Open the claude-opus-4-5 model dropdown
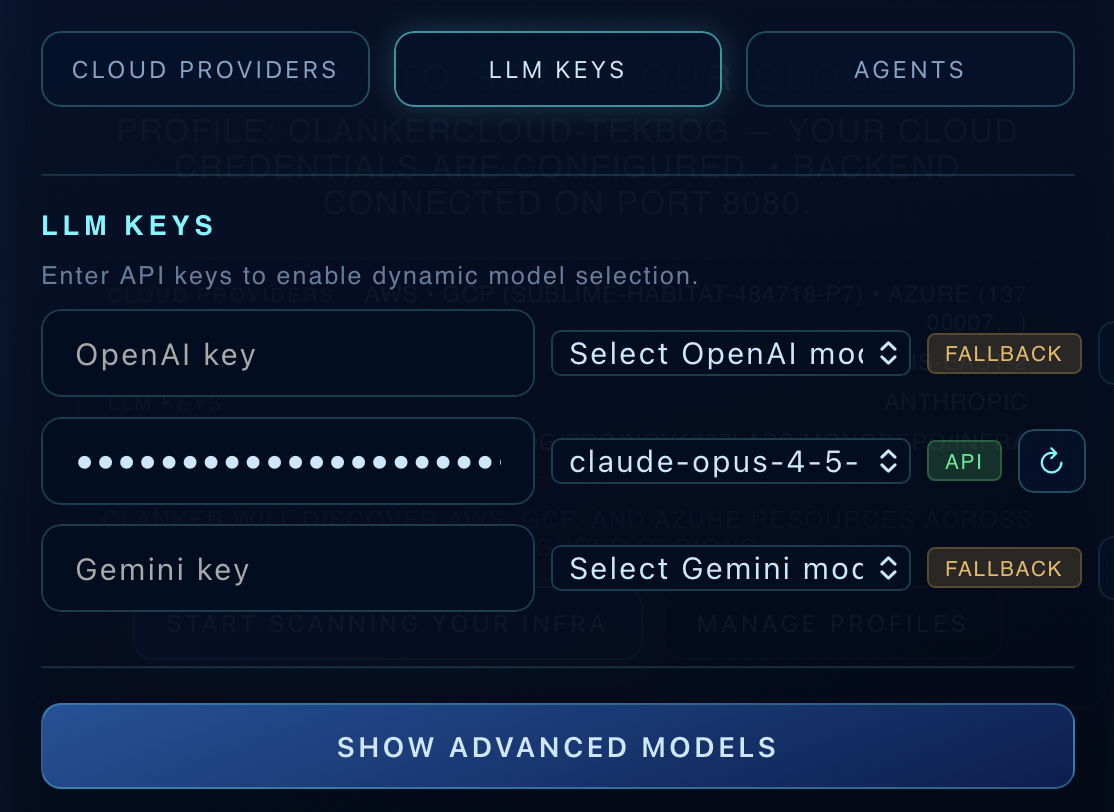 (x=730, y=461)
